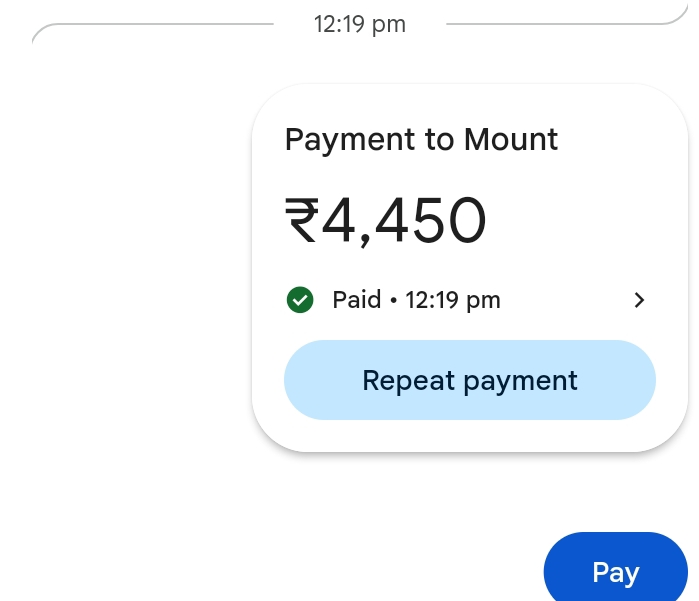699x601 pixels.
Task: Tap the Repeat payment button
Action: click(470, 380)
